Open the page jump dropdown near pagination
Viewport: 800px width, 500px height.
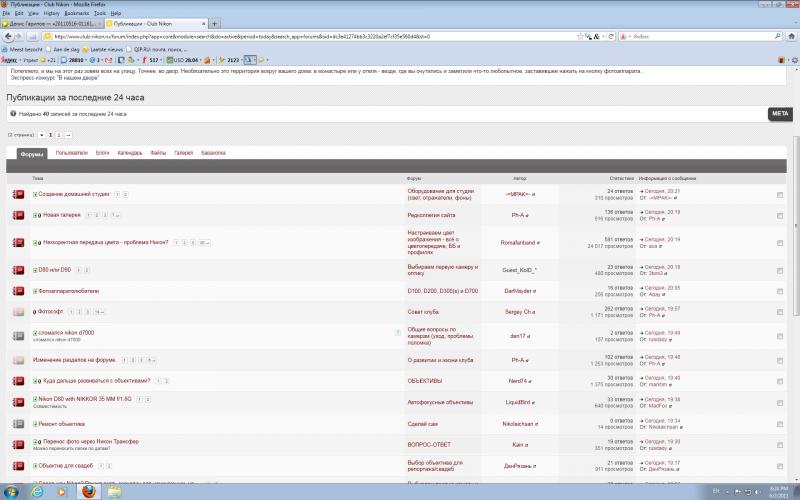point(41,135)
